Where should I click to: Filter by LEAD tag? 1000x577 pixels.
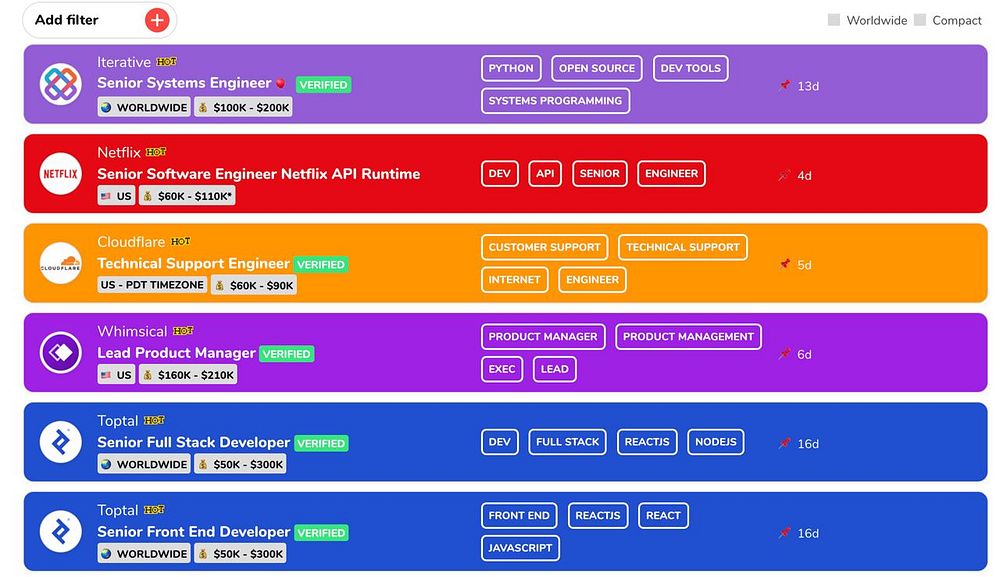pyautogui.click(x=554, y=369)
